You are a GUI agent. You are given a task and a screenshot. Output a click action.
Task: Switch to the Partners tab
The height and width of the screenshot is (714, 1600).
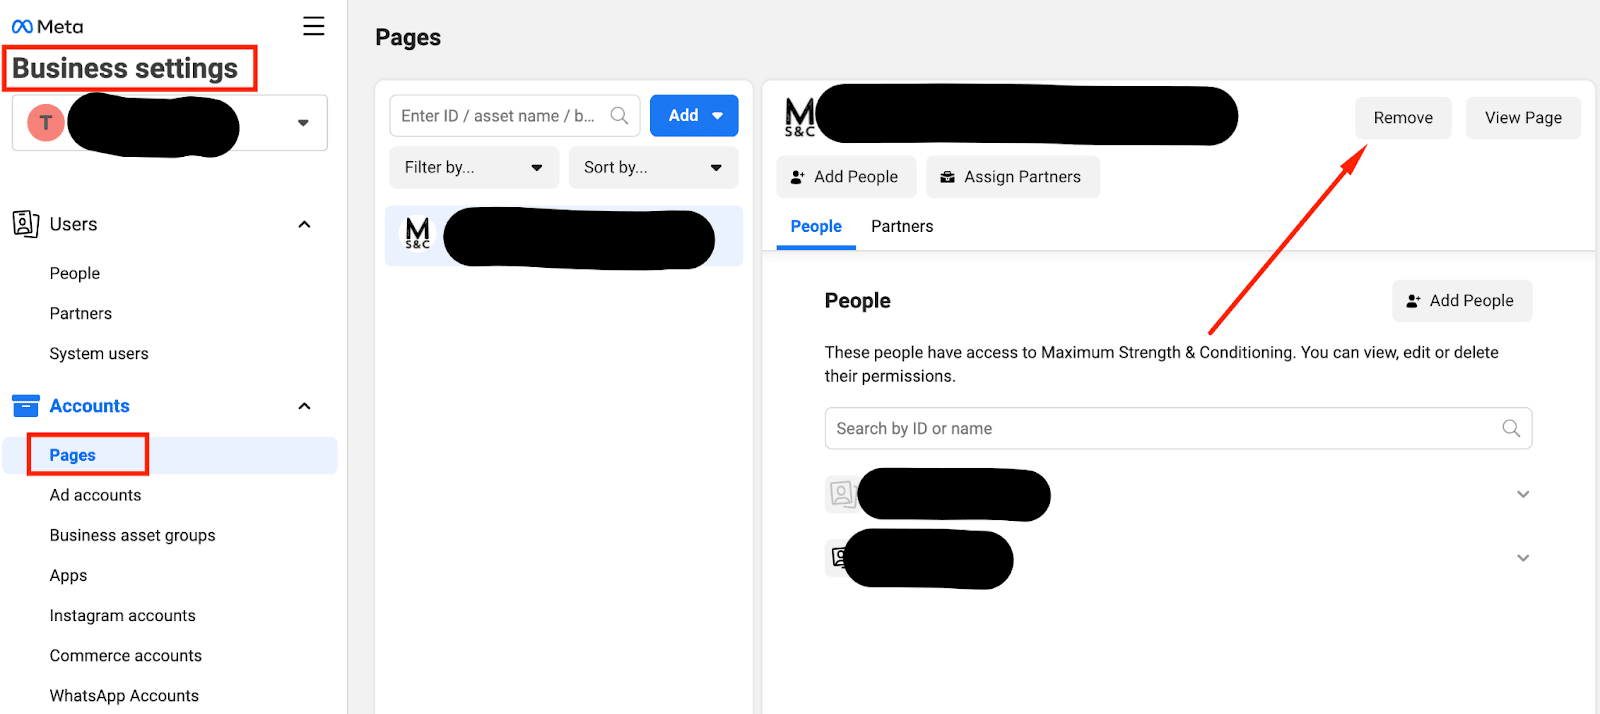(901, 227)
